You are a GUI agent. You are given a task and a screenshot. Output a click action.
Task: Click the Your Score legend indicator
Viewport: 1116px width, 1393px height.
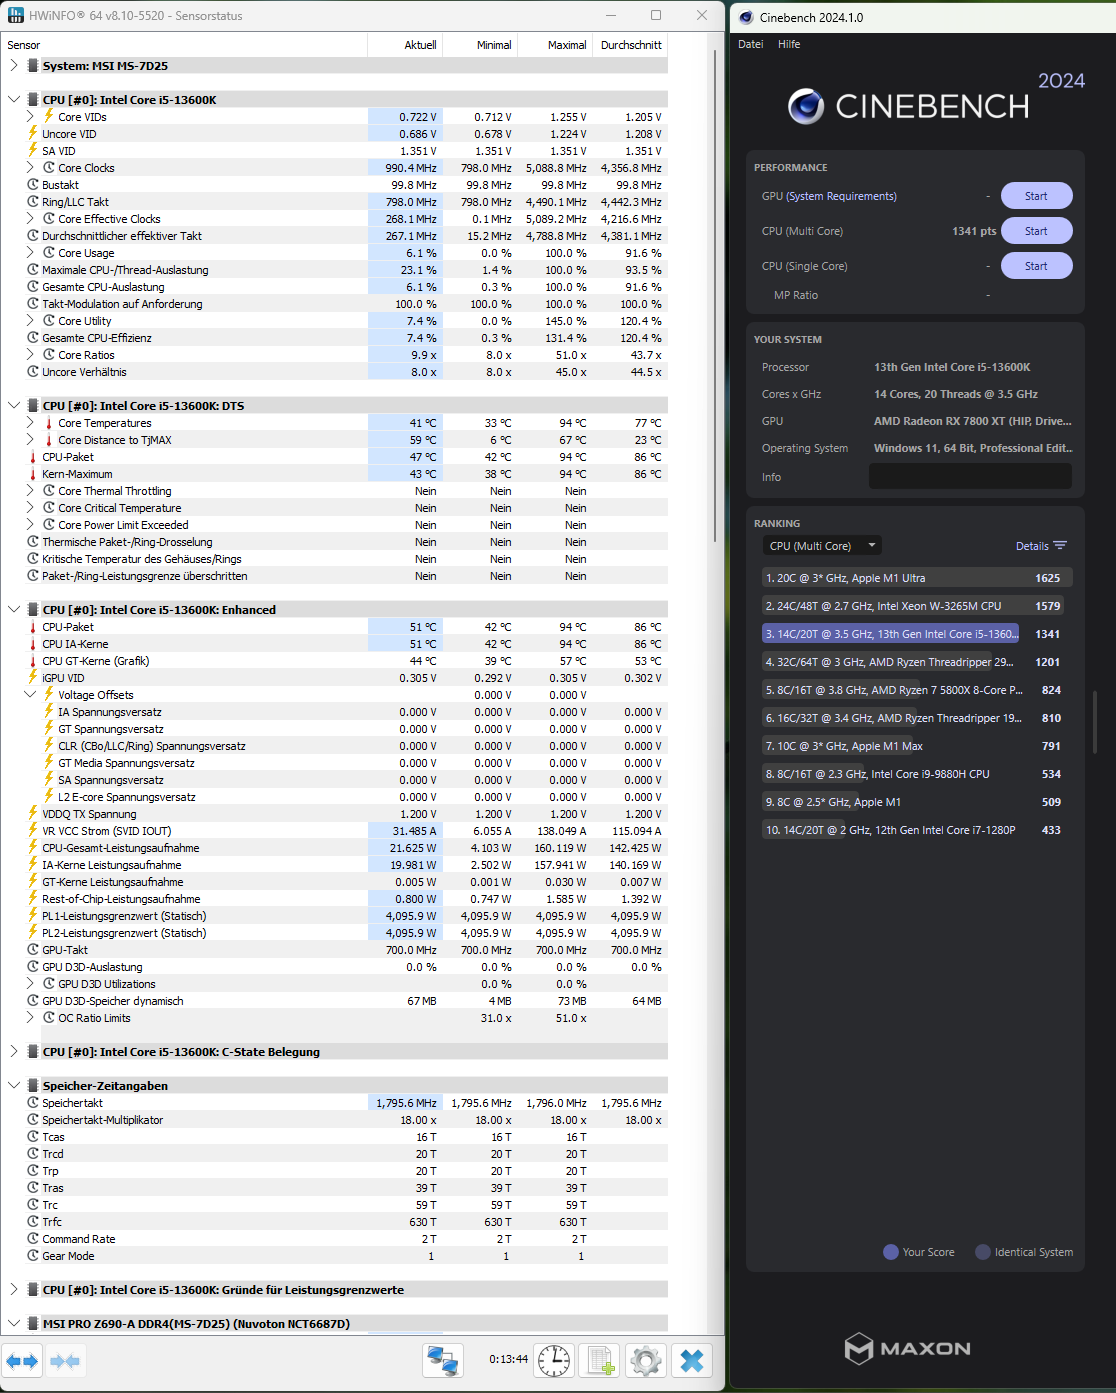891,1252
